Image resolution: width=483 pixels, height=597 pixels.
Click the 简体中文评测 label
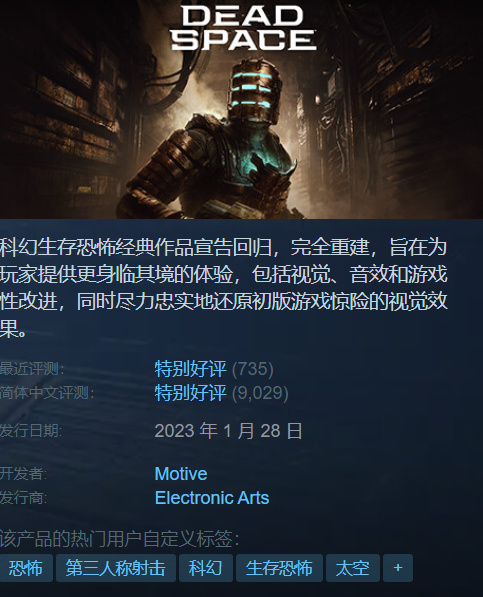click(47, 393)
